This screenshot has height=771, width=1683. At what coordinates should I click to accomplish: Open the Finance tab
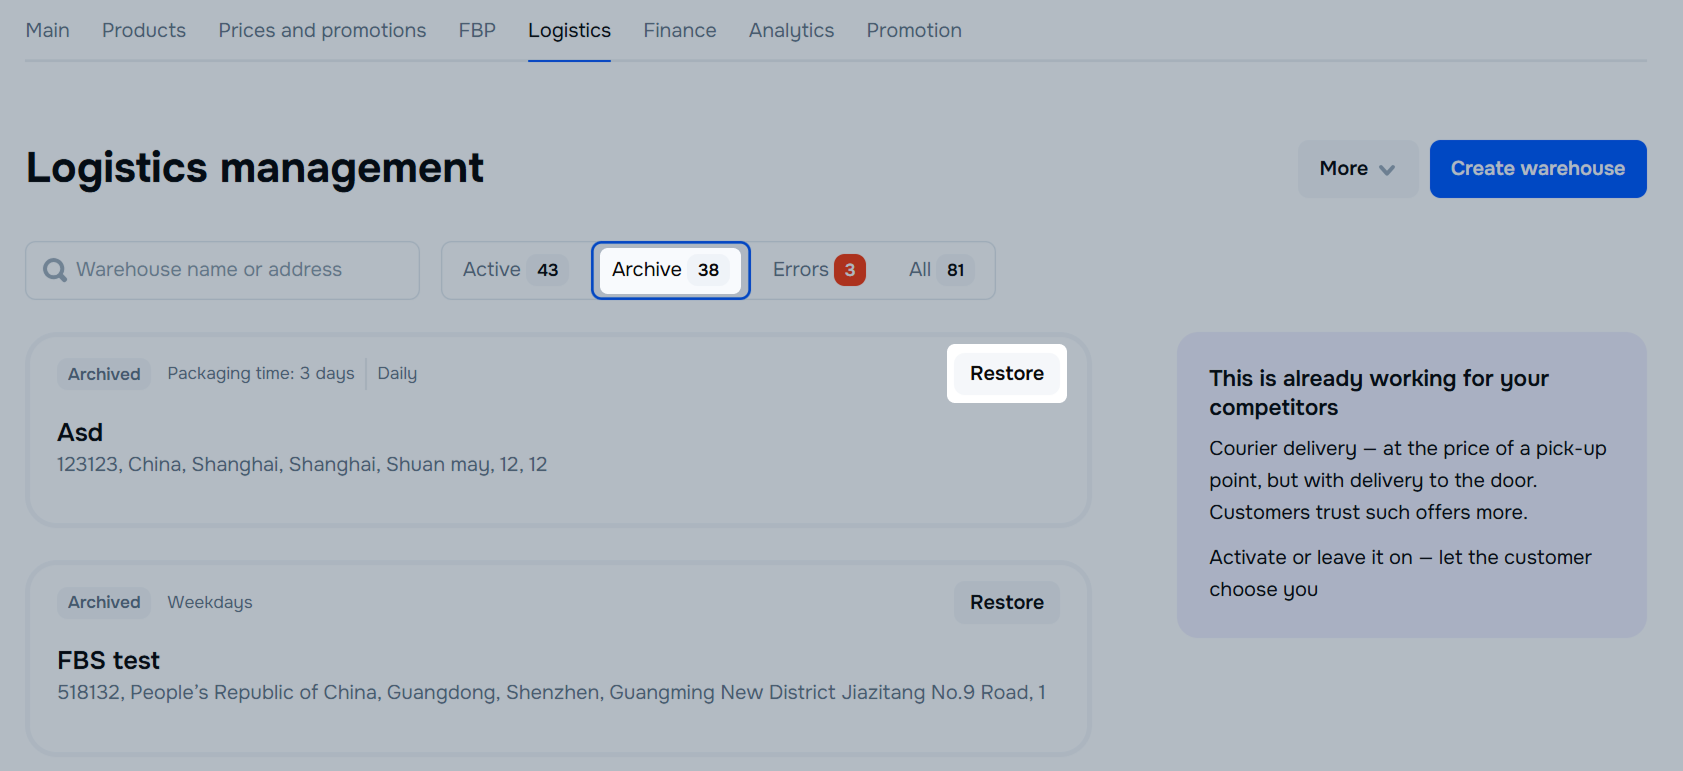[680, 30]
